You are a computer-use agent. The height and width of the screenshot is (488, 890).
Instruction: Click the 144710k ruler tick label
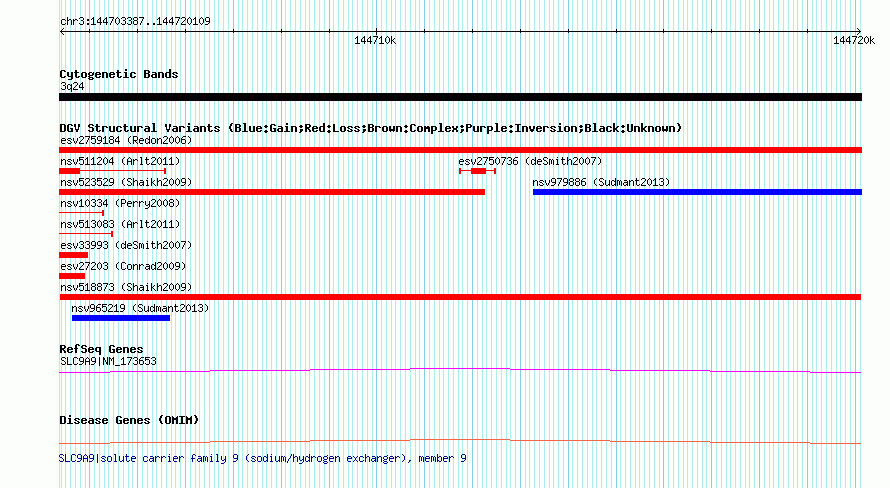coord(375,40)
